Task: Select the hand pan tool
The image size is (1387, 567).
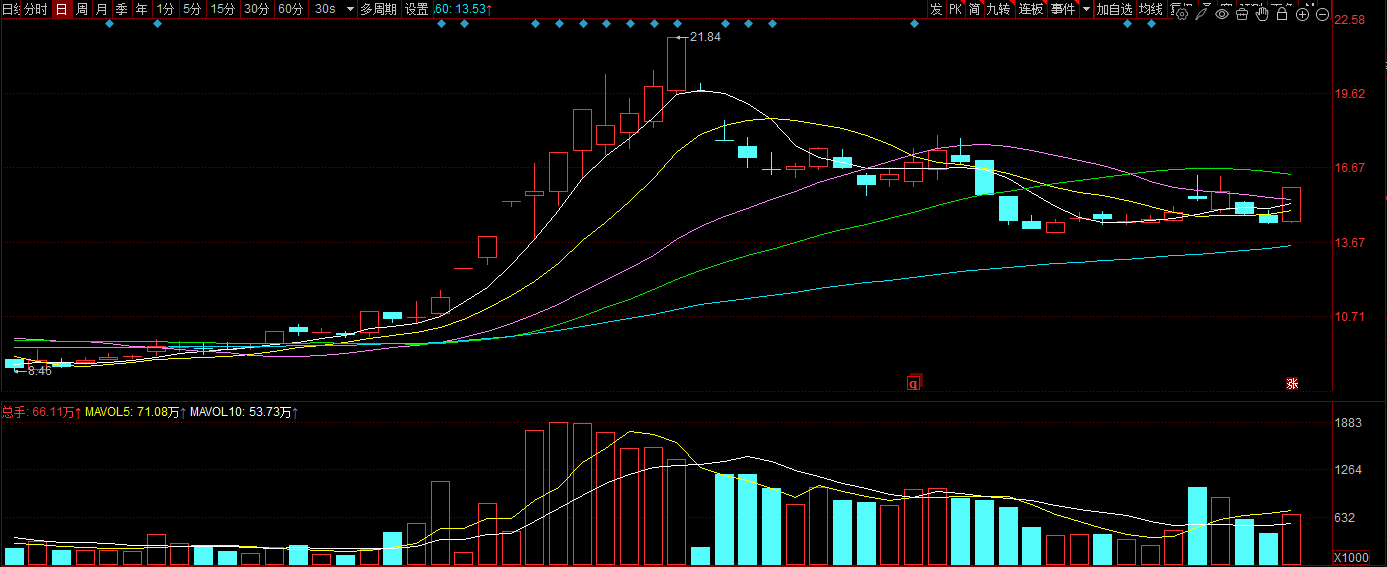Action: click(x=1262, y=13)
